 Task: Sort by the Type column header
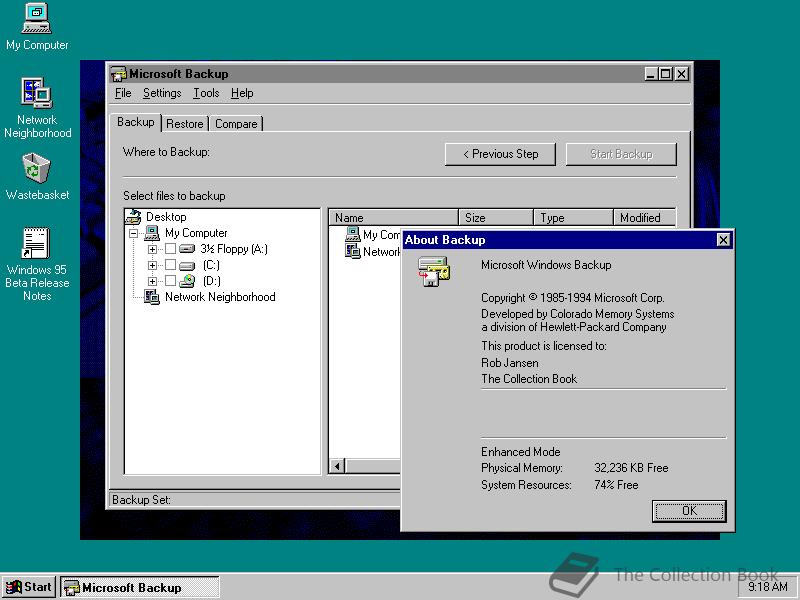point(573,218)
